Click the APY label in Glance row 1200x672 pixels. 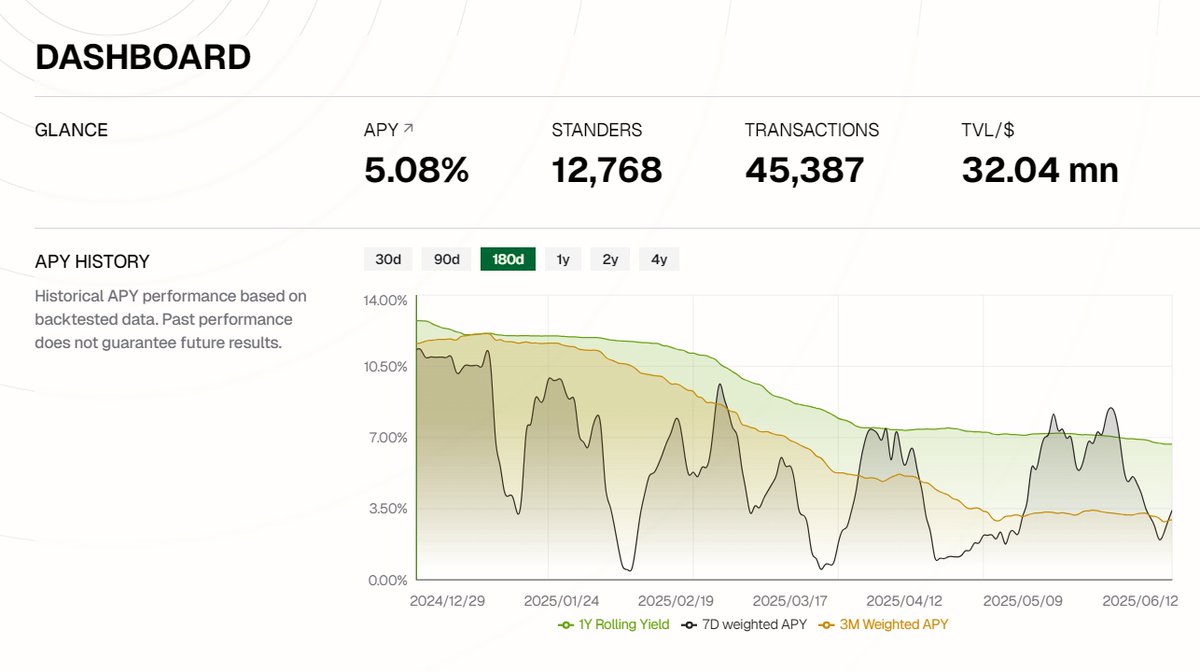pos(381,130)
